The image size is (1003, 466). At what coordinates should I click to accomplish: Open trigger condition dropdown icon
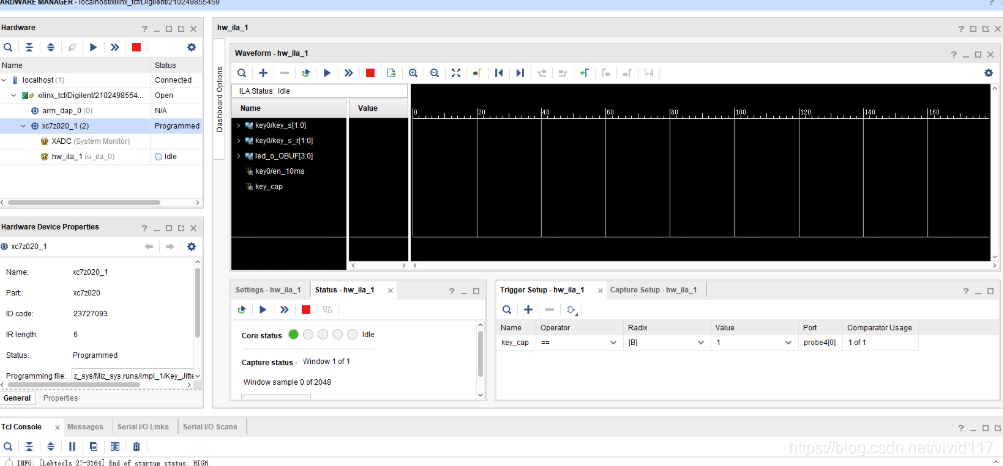[x=571, y=310]
